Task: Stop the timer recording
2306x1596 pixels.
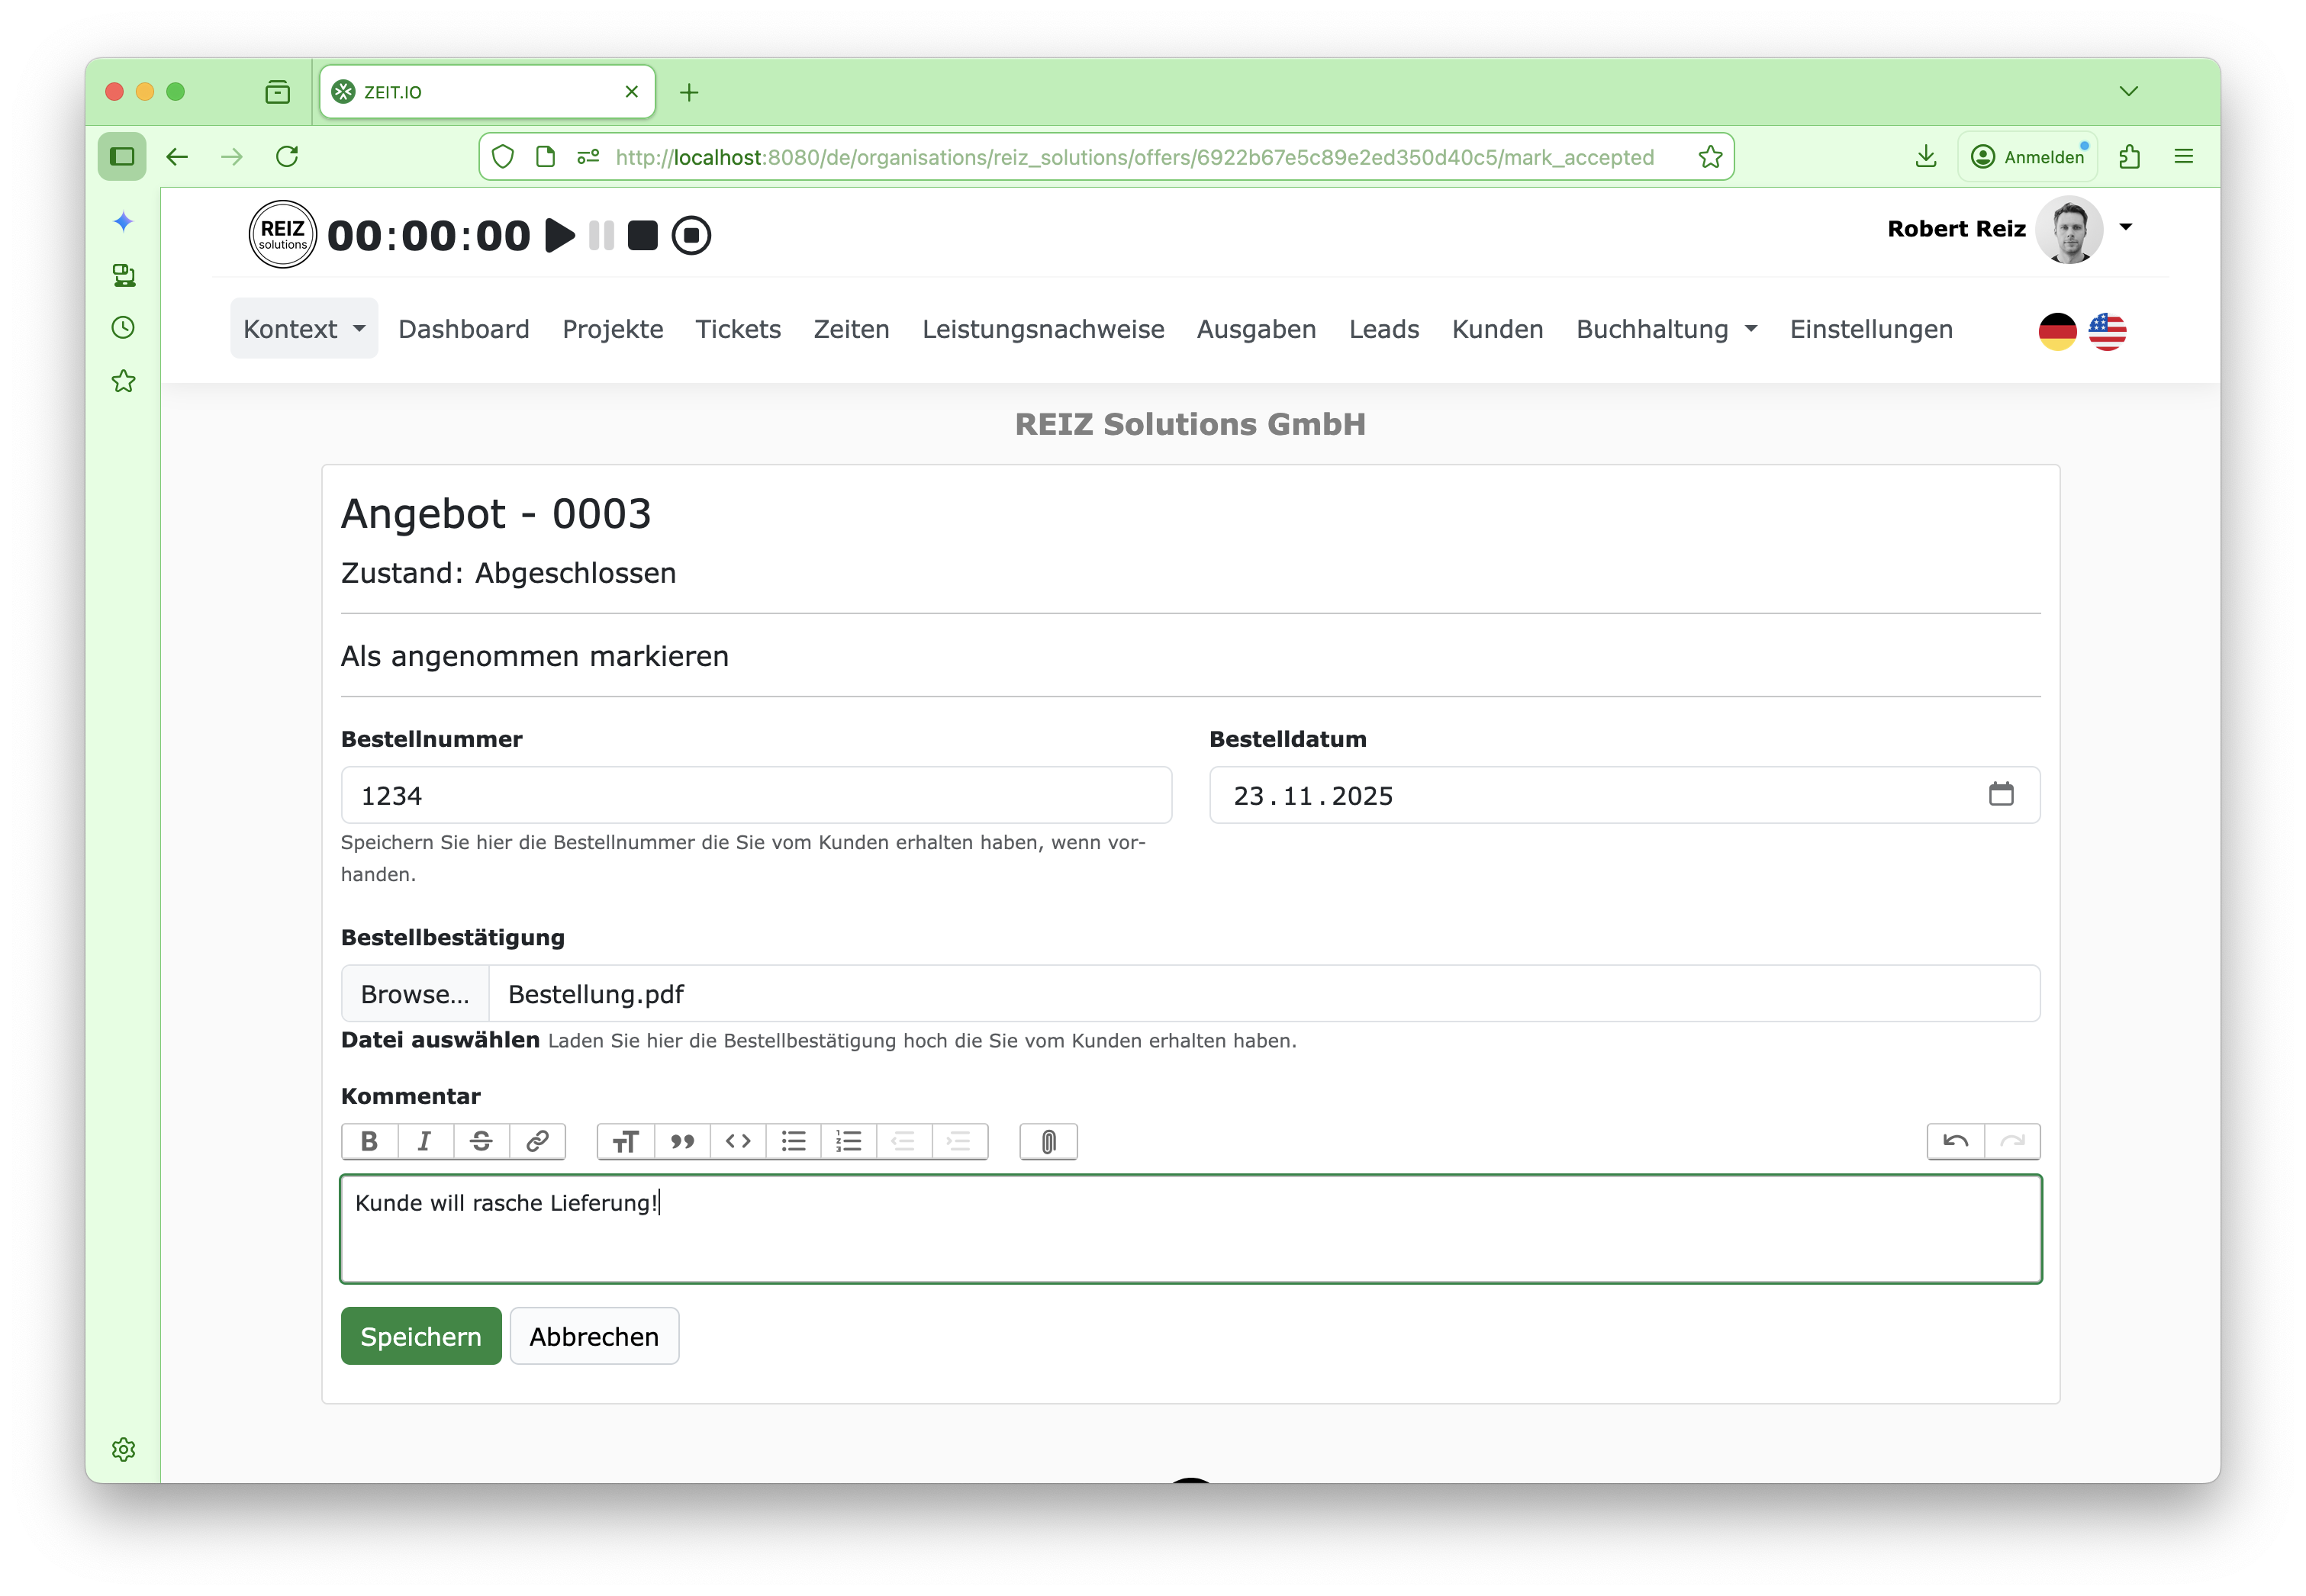Action: [643, 235]
